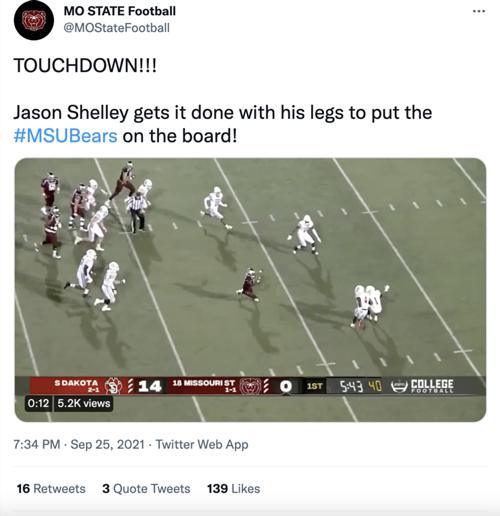The width and height of the screenshot is (500, 516).
Task: Click the 5.2K views label
Action: tap(83, 403)
